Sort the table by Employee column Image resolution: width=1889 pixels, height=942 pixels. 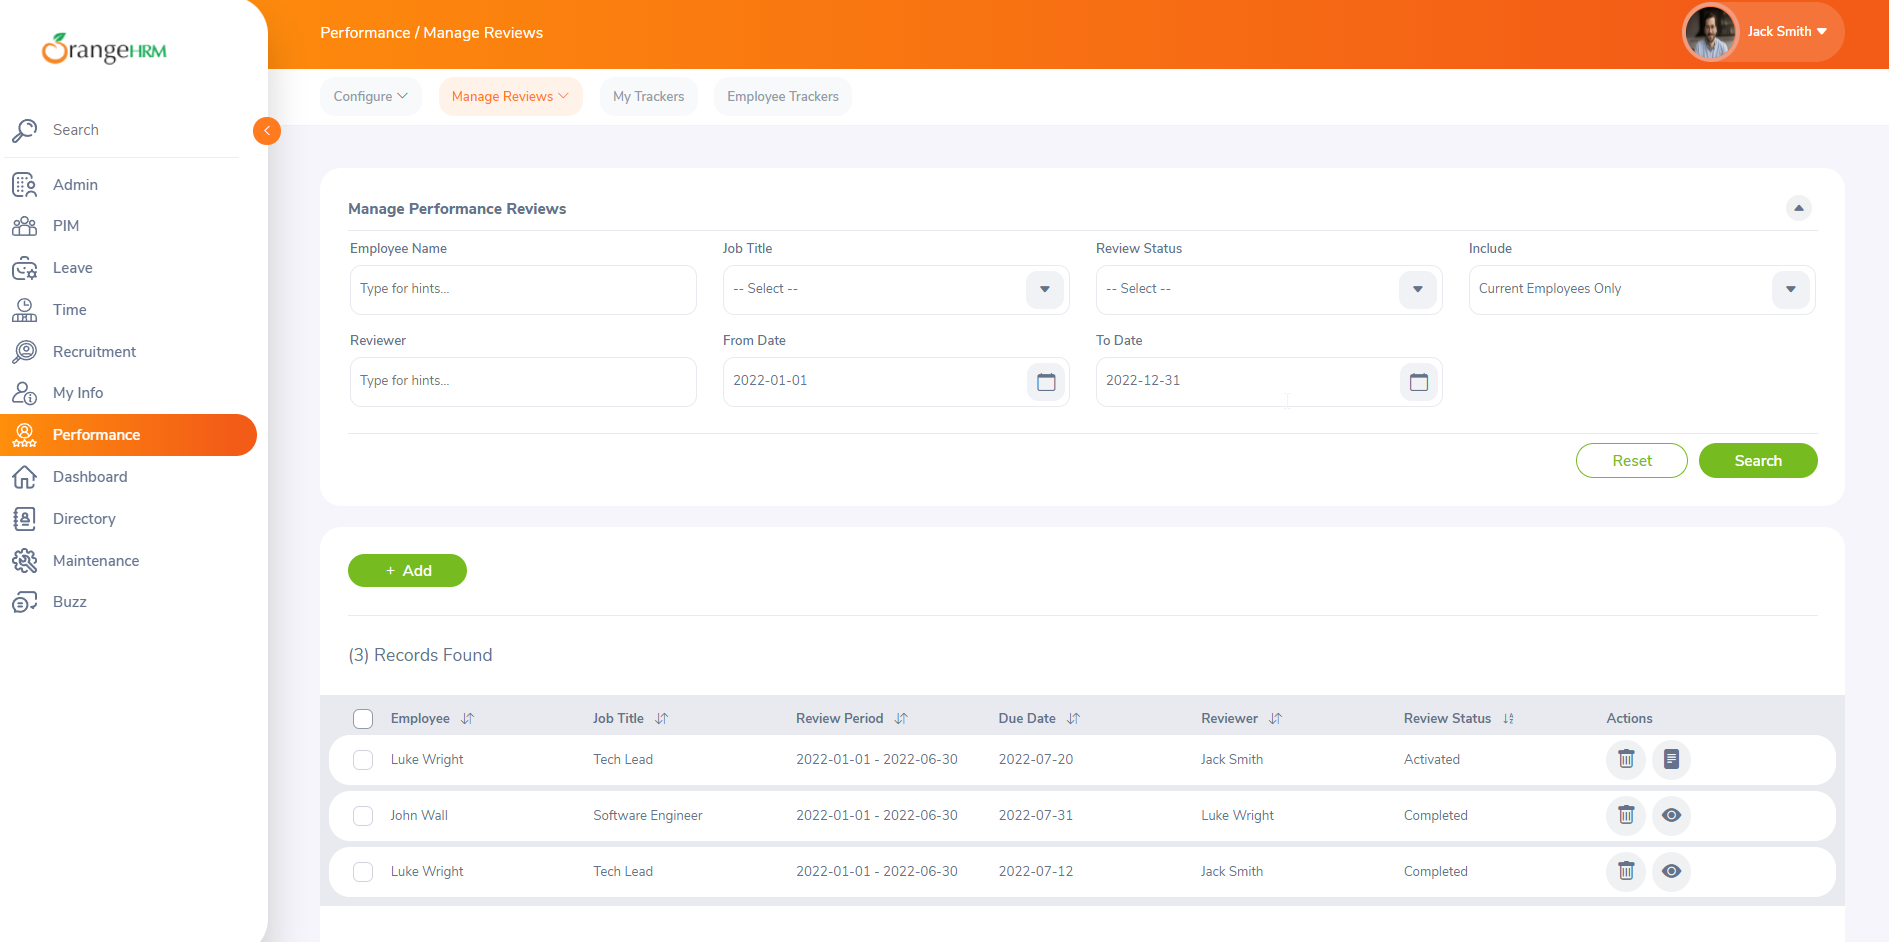click(x=467, y=719)
